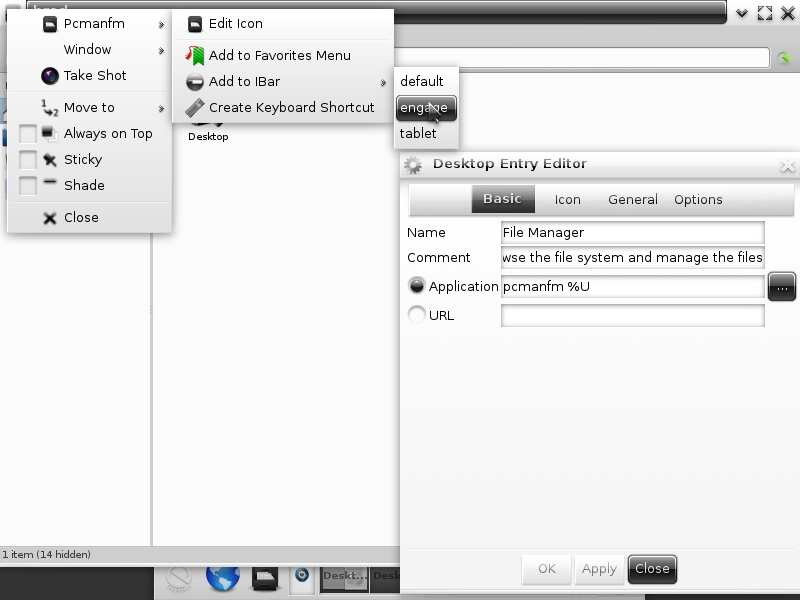The width and height of the screenshot is (800, 600).
Task: Click the OK button
Action: coord(546,569)
